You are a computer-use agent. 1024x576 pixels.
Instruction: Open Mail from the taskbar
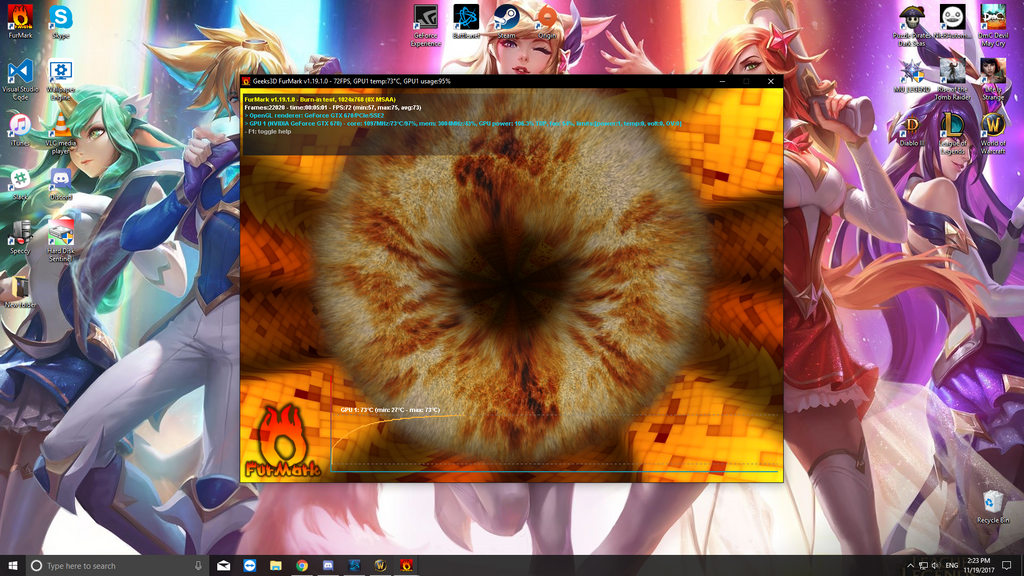[x=223, y=566]
